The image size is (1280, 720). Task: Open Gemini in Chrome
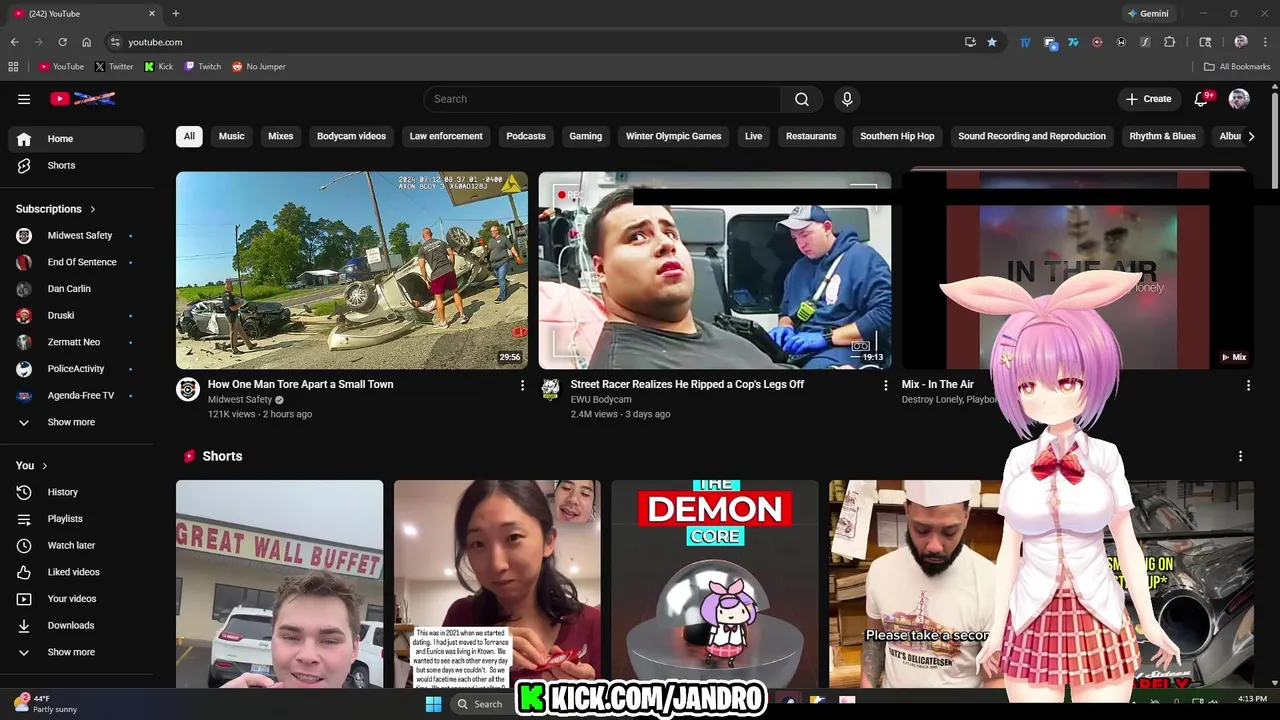pos(1148,13)
